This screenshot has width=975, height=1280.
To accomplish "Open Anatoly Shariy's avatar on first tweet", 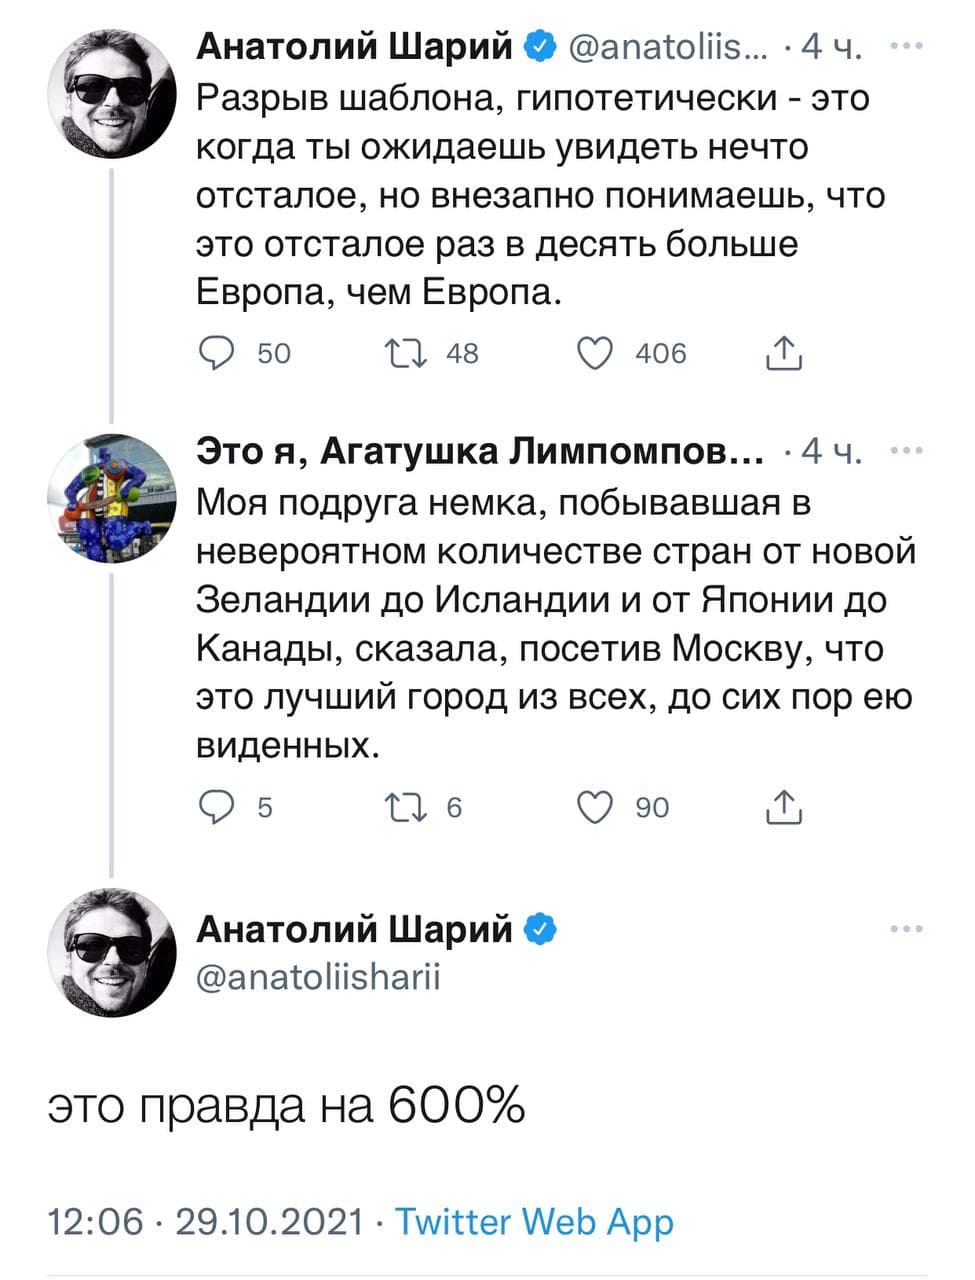I will (113, 95).
